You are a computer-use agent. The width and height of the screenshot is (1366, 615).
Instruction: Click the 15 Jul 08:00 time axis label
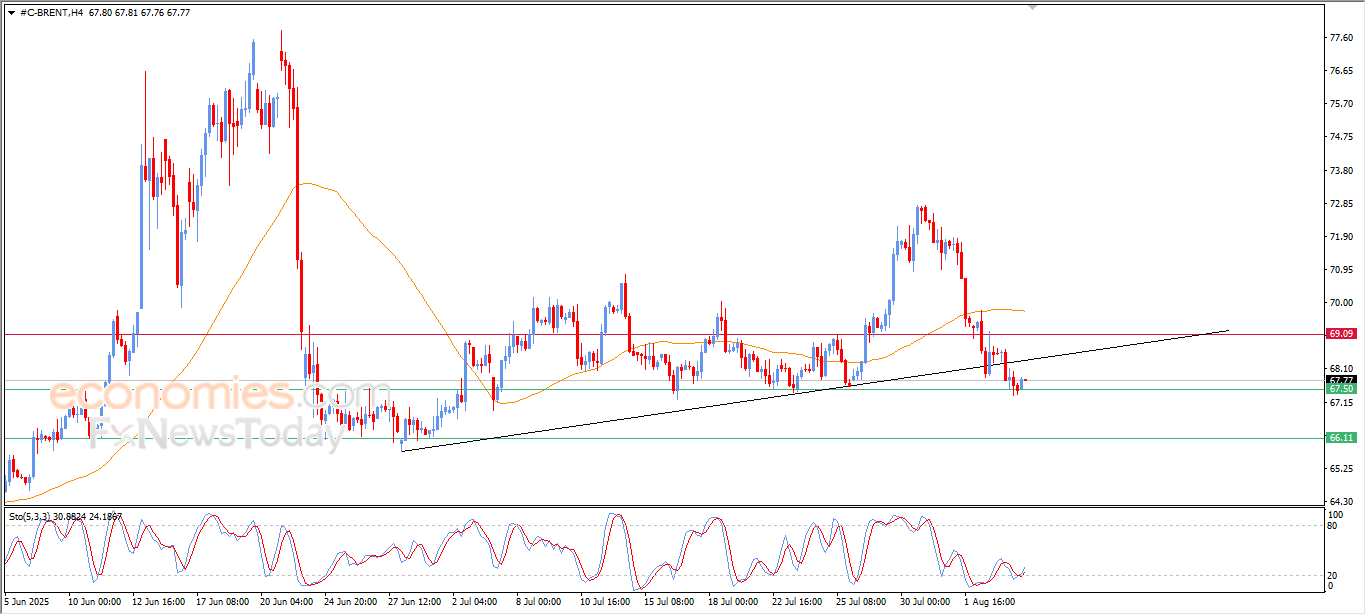pos(669,602)
